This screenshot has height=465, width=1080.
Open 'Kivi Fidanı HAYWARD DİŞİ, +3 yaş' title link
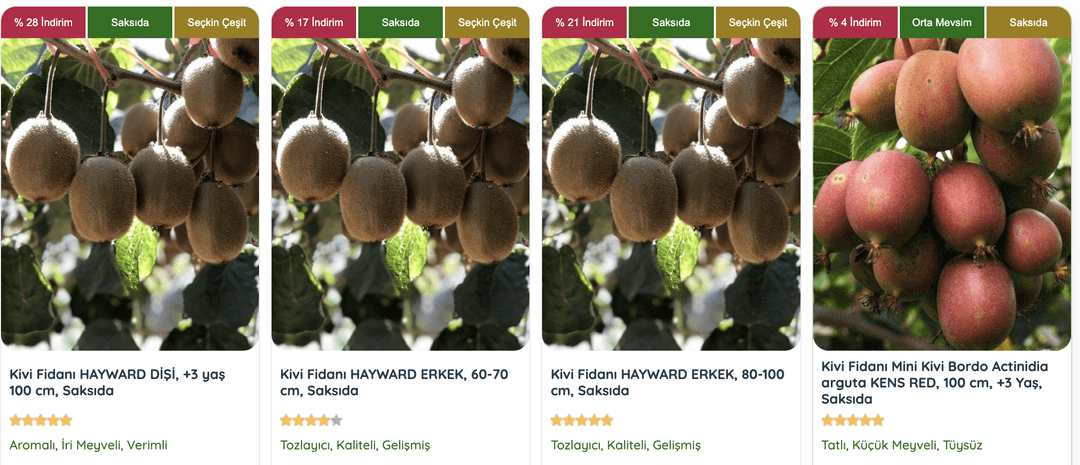point(117,382)
